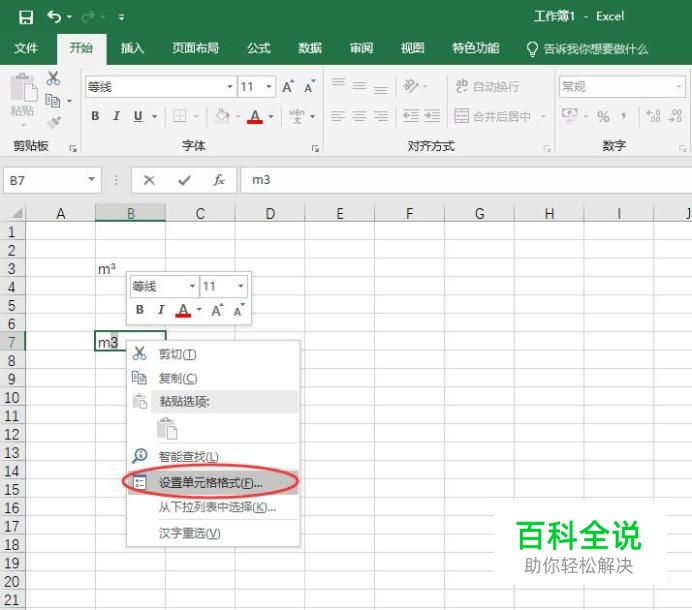692x610 pixels.
Task: Toggle Italic in floating mini toolbar
Action: [161, 310]
